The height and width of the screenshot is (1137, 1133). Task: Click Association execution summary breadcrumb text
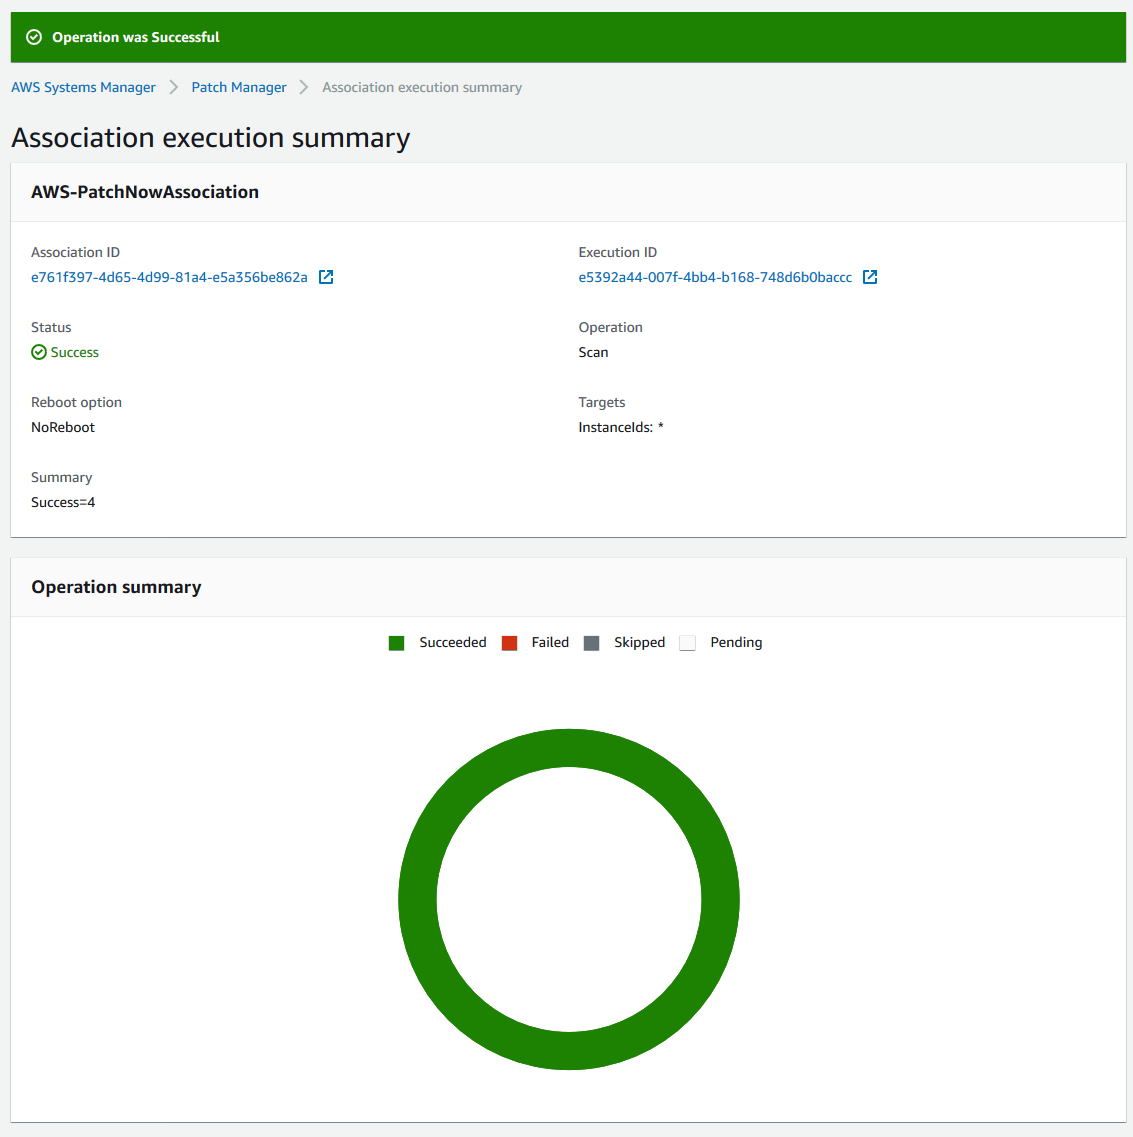click(422, 87)
